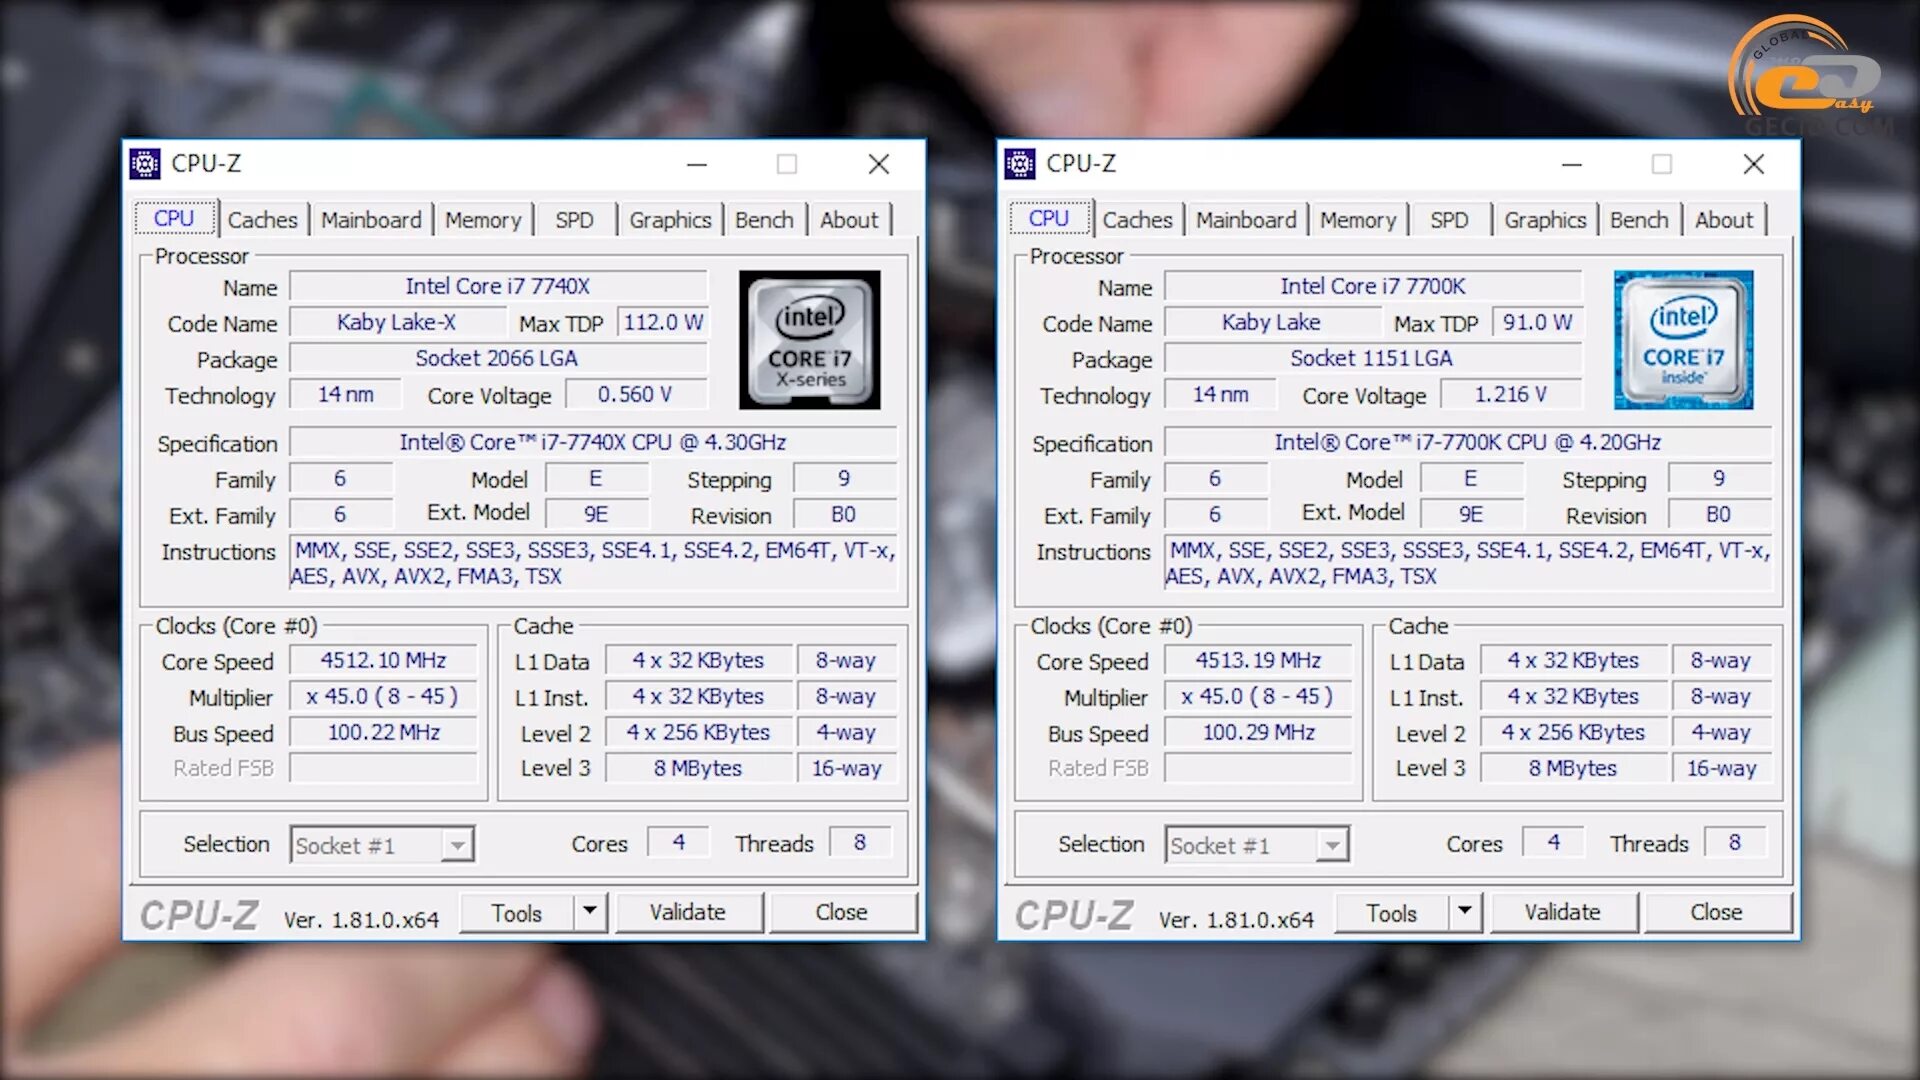Viewport: 1920px width, 1080px height.
Task: Expand Socket #1 selection dropdown in right window
Action: [x=1332, y=845]
